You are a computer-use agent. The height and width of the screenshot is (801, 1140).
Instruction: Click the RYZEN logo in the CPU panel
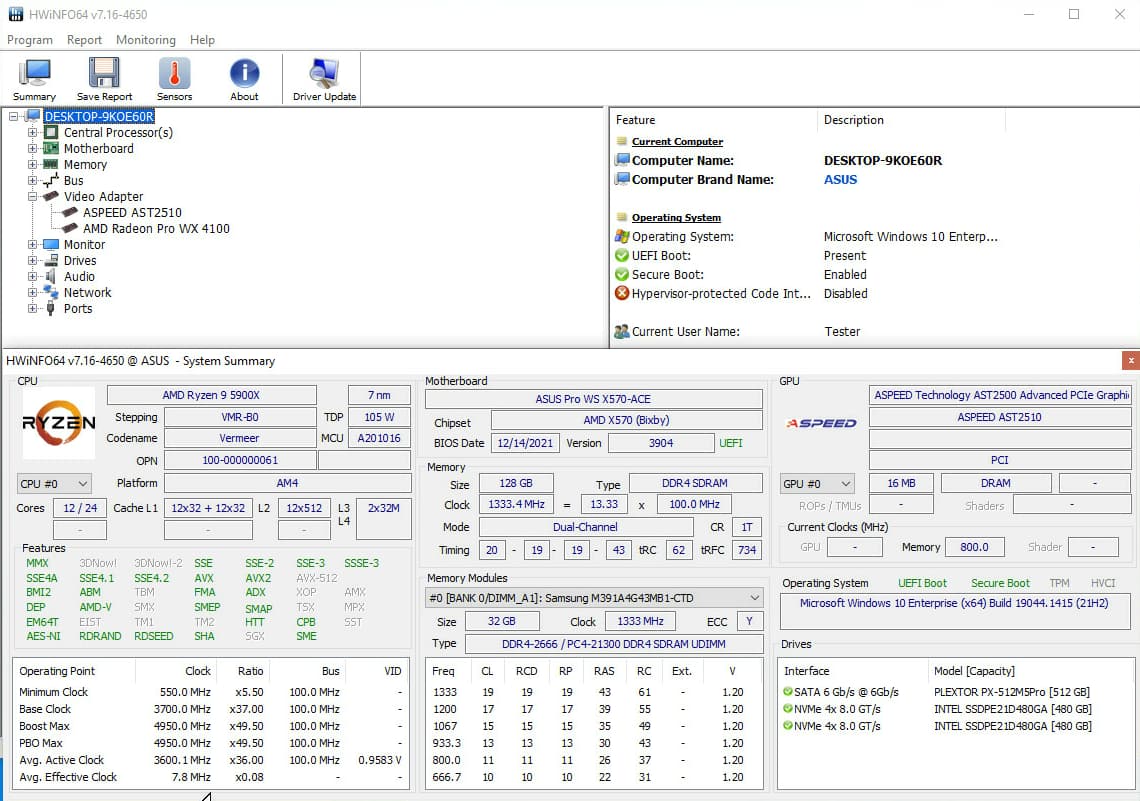pos(58,423)
